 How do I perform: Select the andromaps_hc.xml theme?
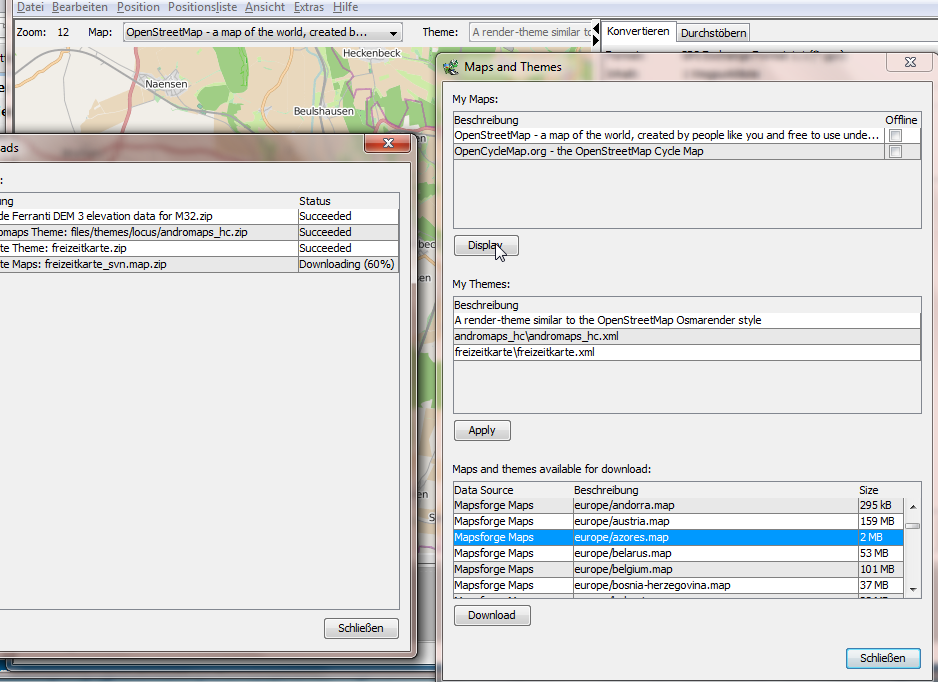687,336
